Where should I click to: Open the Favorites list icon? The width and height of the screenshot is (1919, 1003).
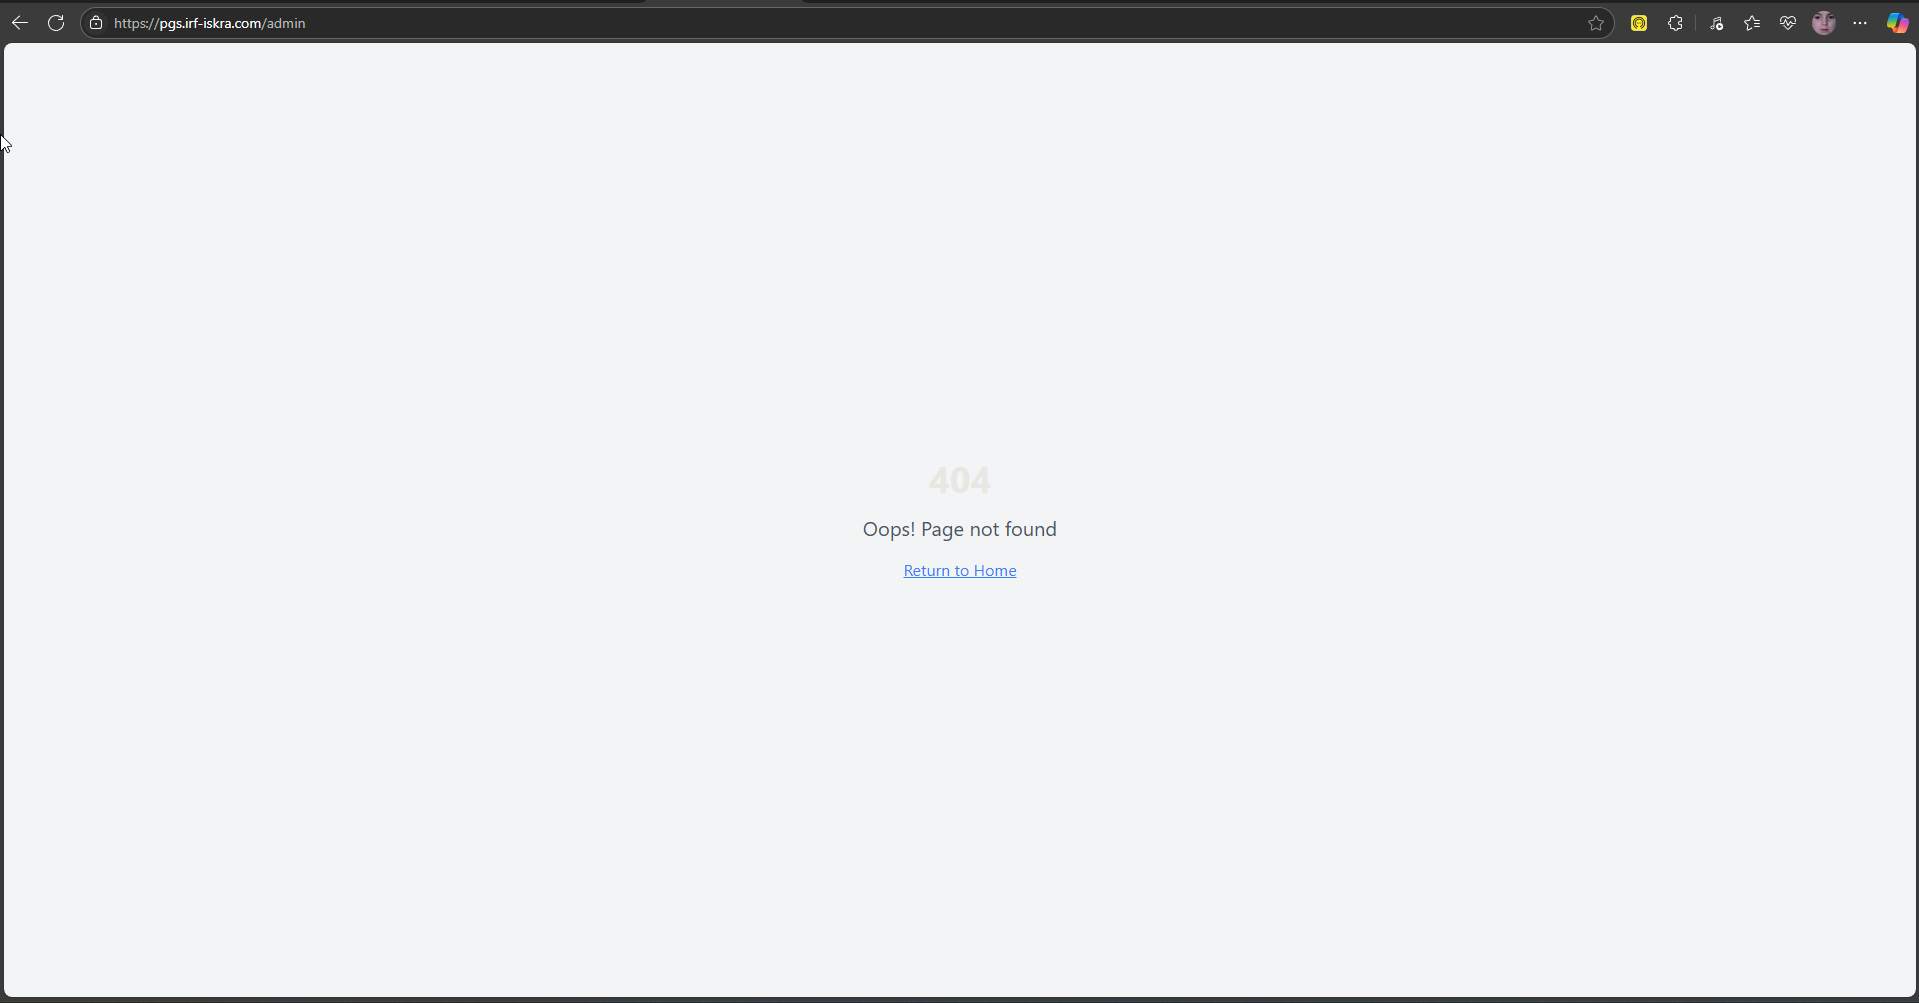[x=1752, y=23]
